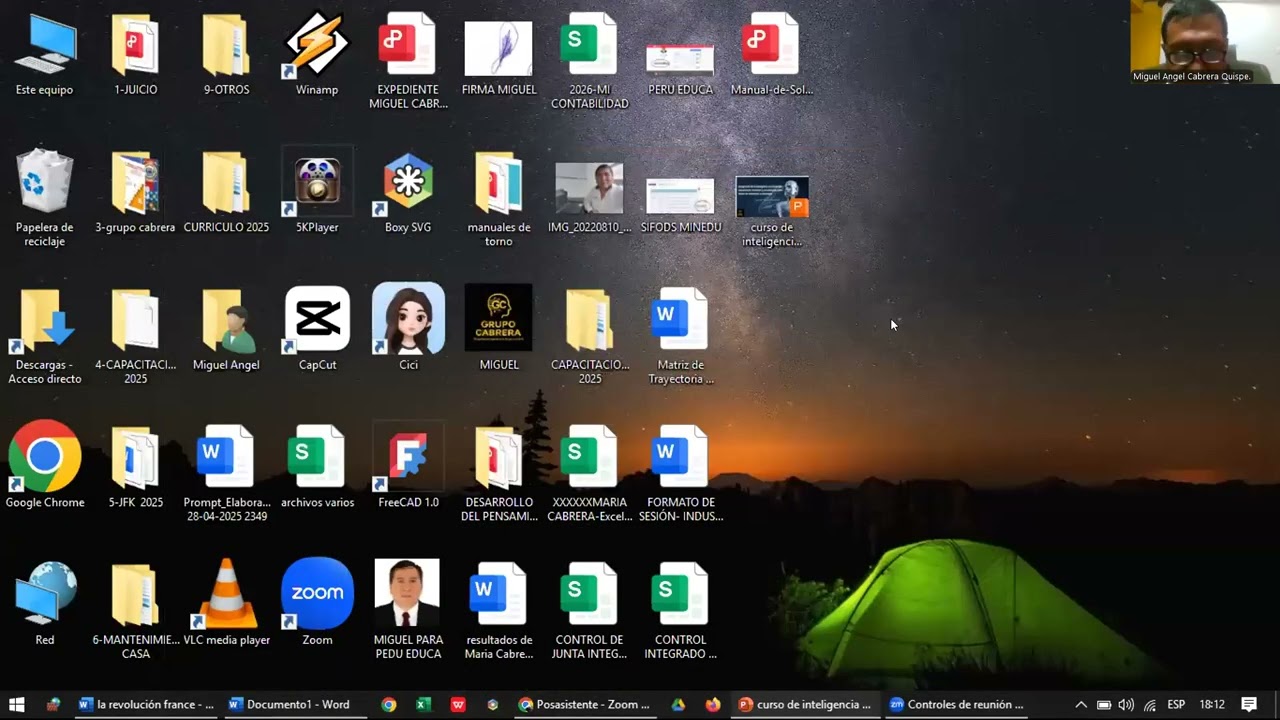Image resolution: width=1280 pixels, height=720 pixels.
Task: Open the Papelera de reciclaje icon
Action: click(x=45, y=199)
